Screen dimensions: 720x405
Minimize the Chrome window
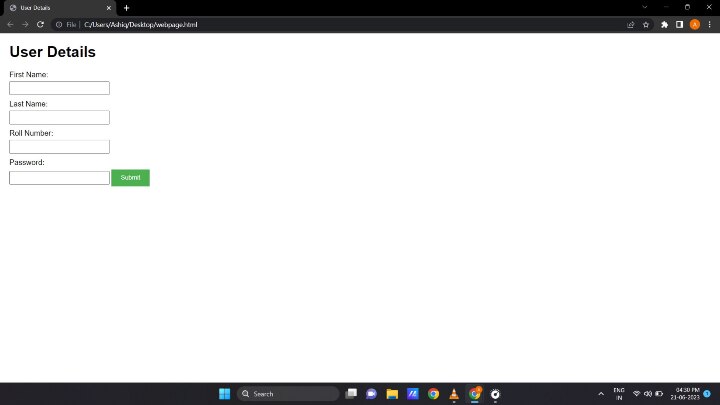tap(666, 7)
